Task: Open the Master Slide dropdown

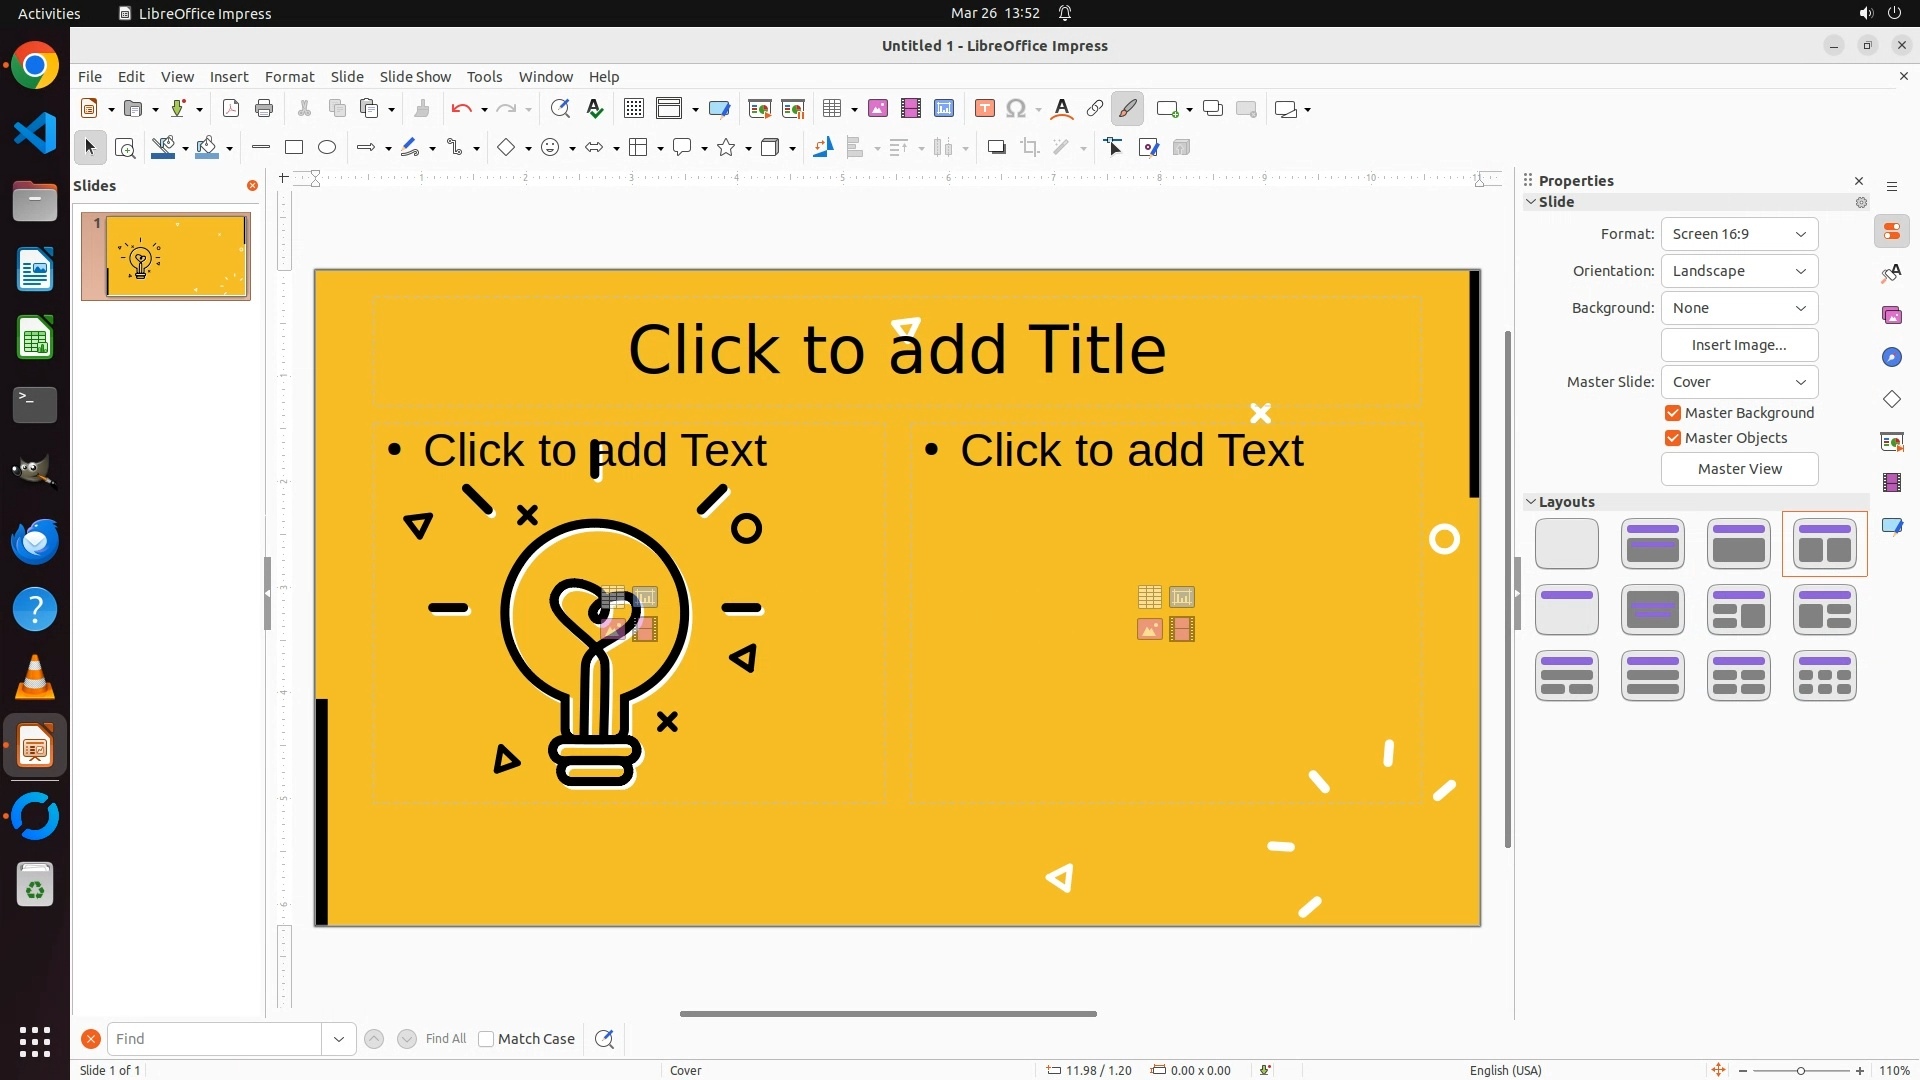Action: click(x=1739, y=382)
